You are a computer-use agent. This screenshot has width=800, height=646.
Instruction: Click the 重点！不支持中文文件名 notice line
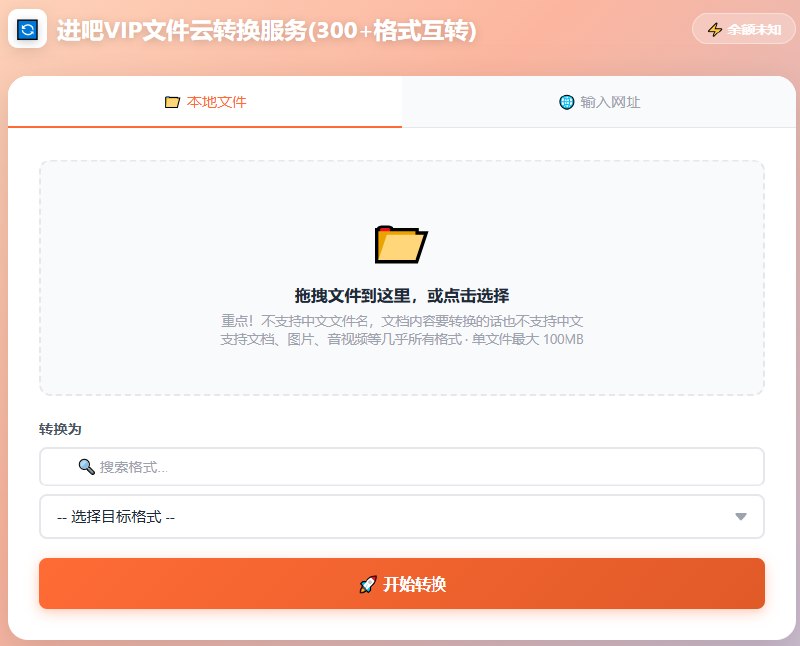click(x=401, y=322)
